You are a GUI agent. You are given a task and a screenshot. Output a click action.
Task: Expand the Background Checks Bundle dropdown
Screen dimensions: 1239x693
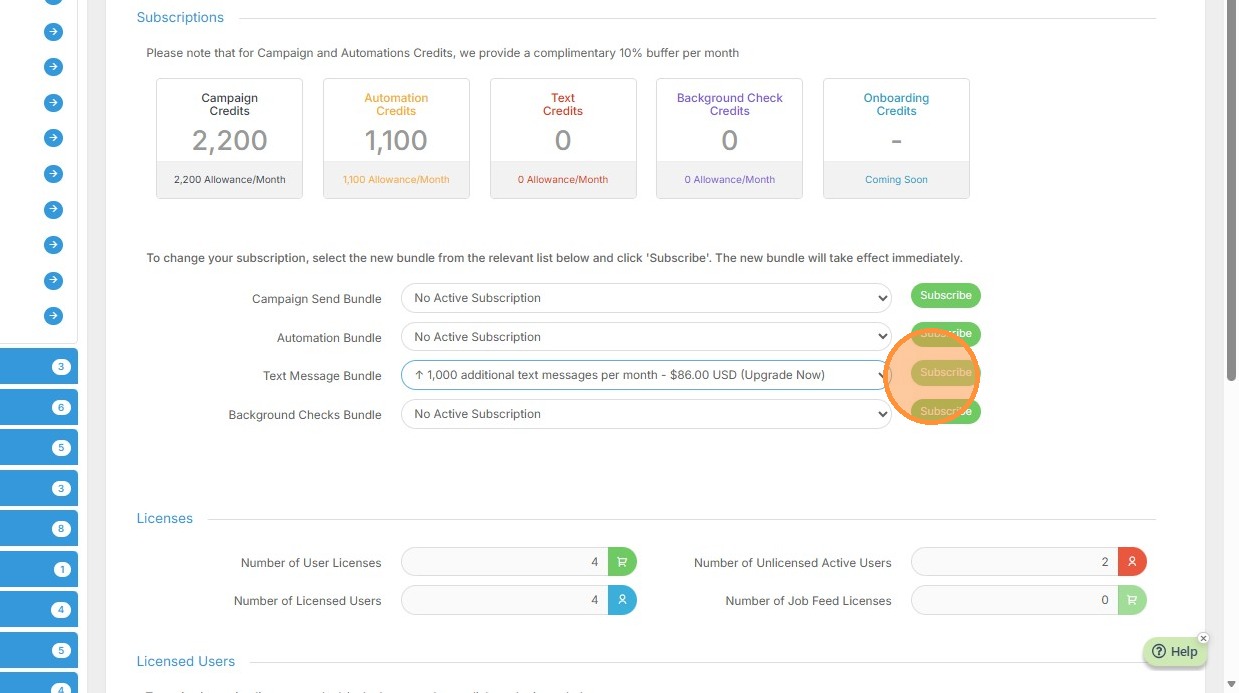(x=646, y=414)
